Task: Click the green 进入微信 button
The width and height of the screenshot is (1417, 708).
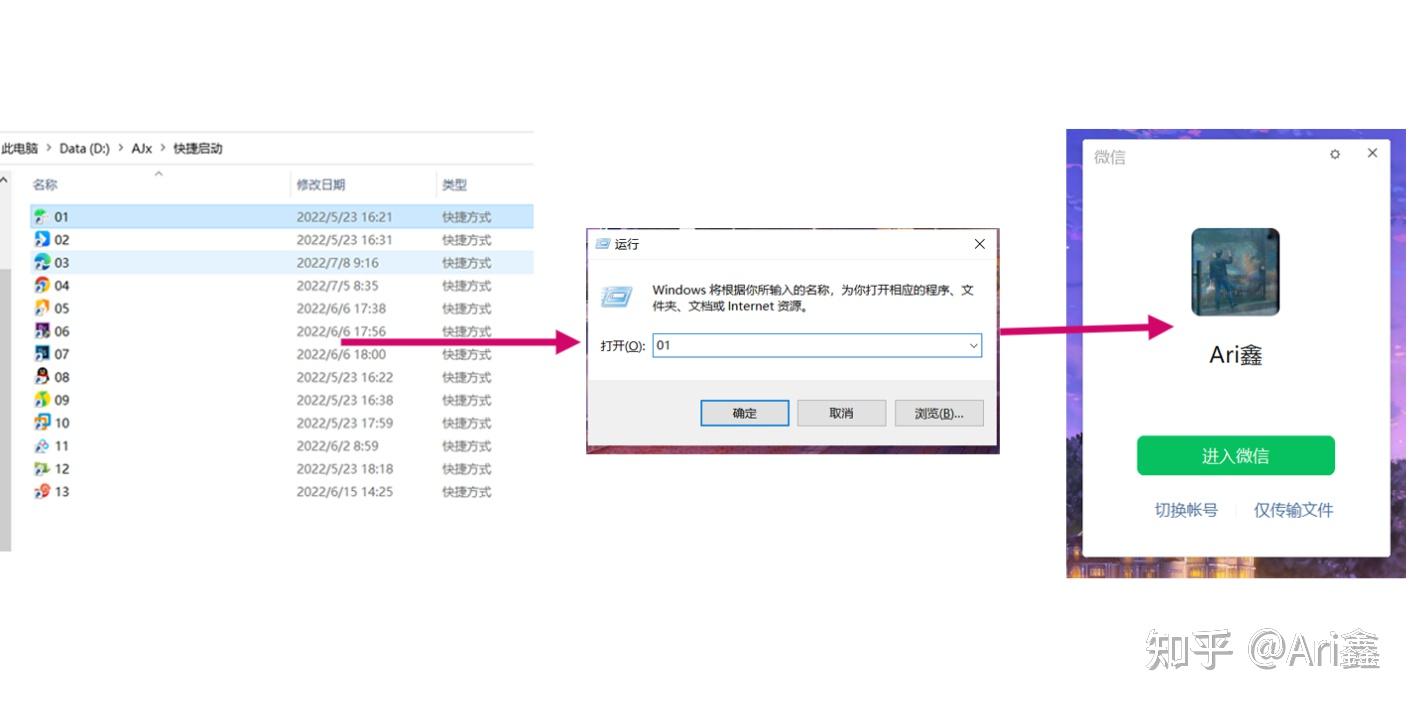Action: tap(1236, 456)
